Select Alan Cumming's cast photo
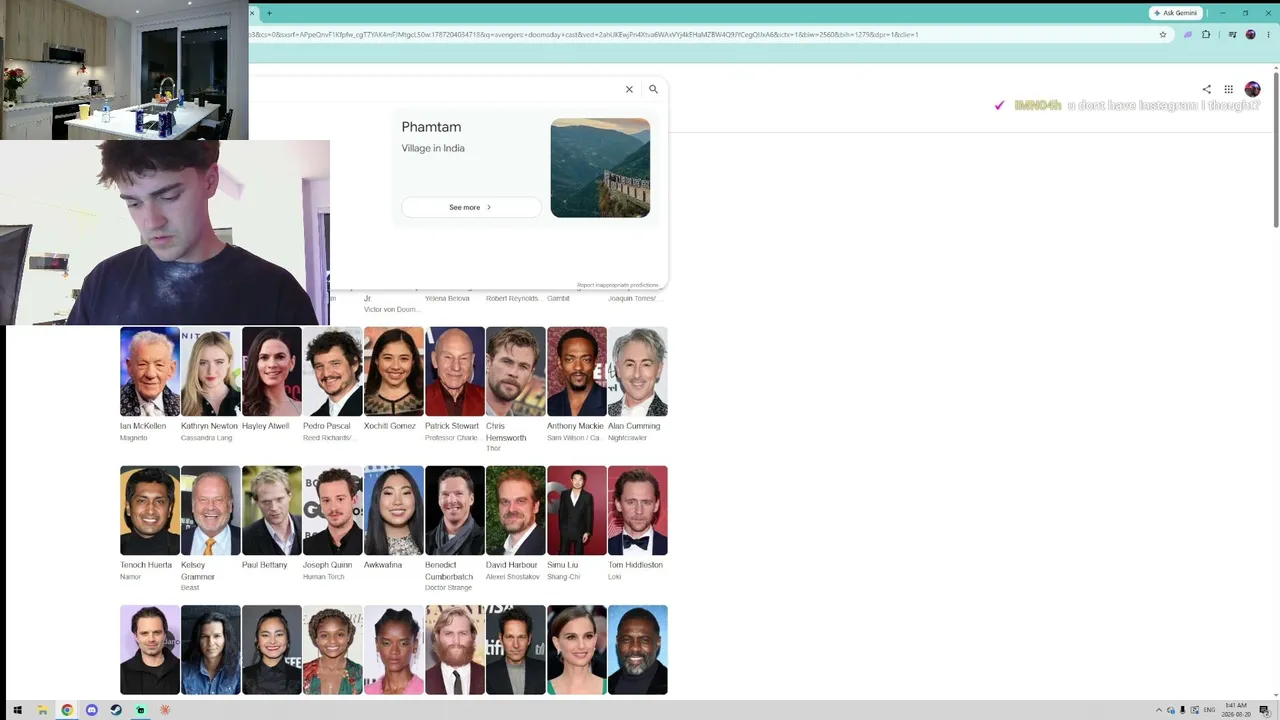Viewport: 1280px width, 720px height. (638, 371)
